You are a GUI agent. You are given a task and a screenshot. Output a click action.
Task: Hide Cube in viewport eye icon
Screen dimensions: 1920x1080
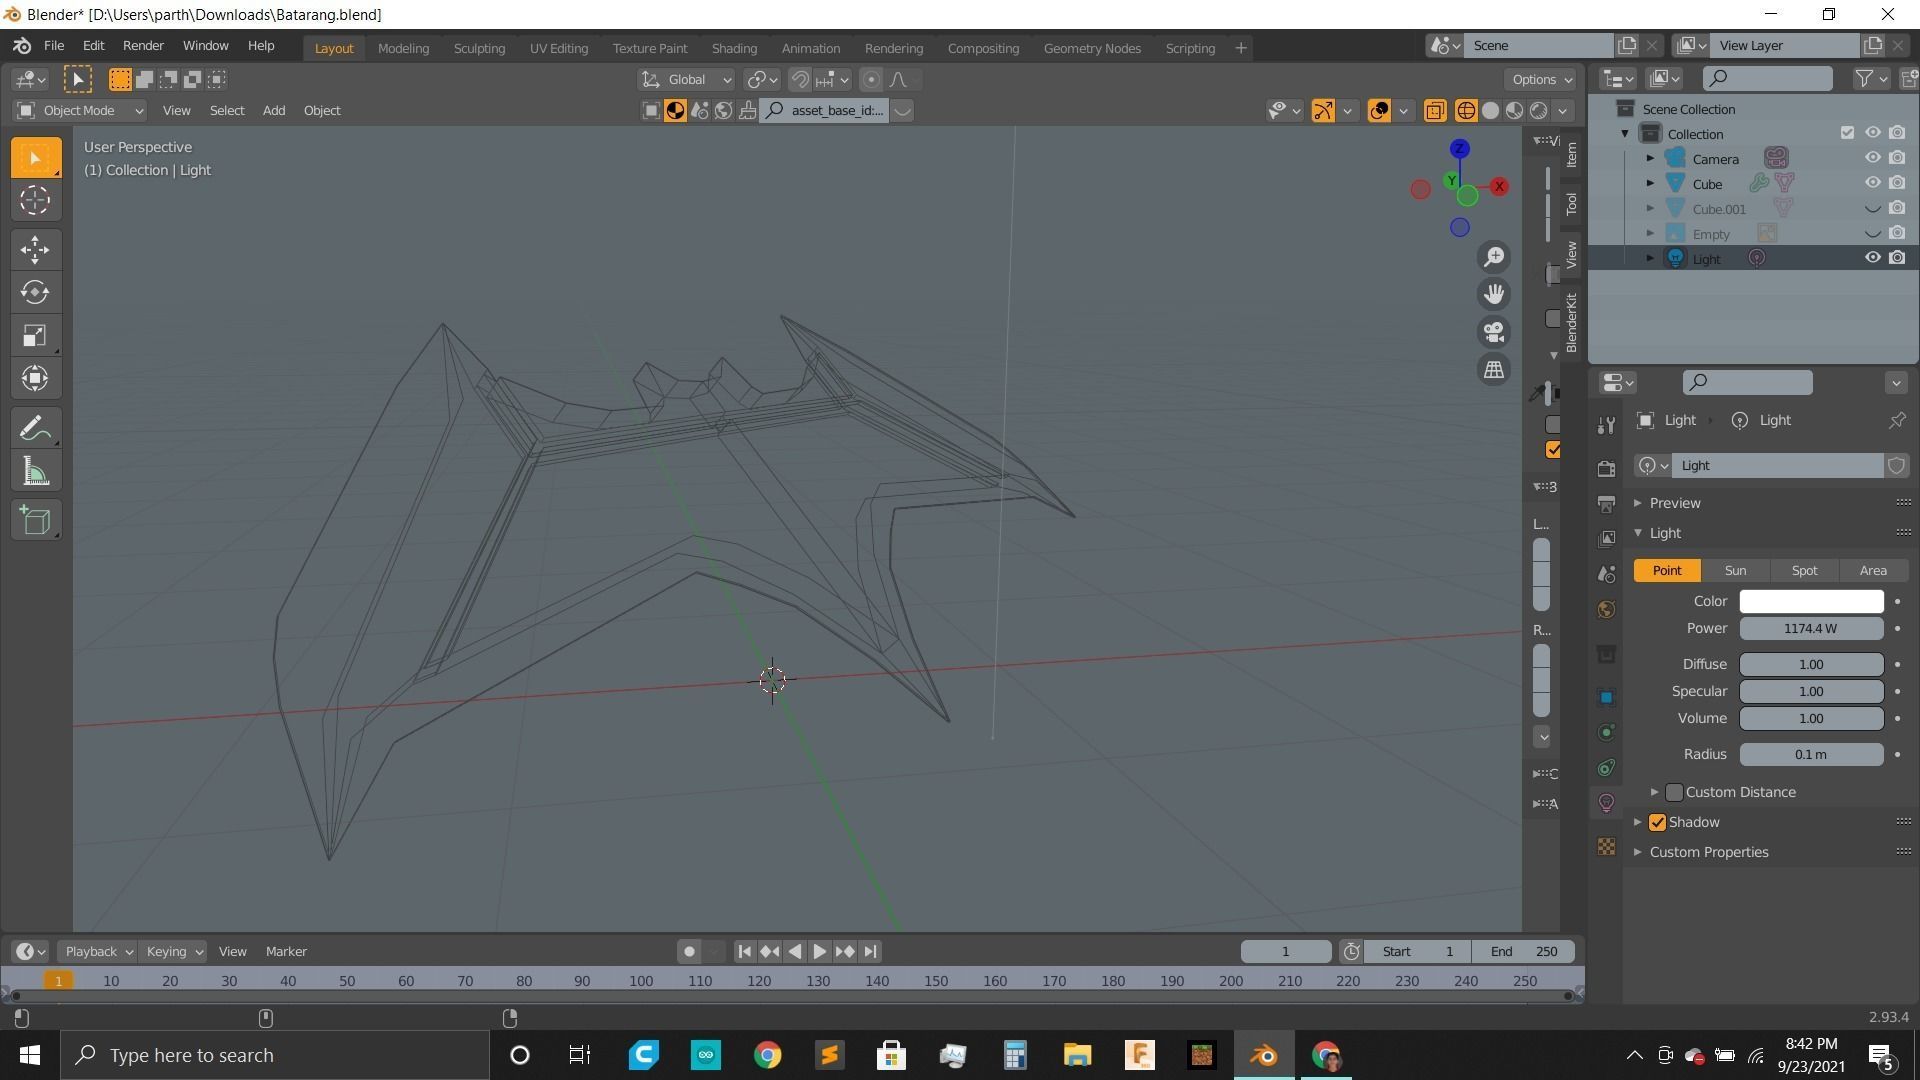1872,183
